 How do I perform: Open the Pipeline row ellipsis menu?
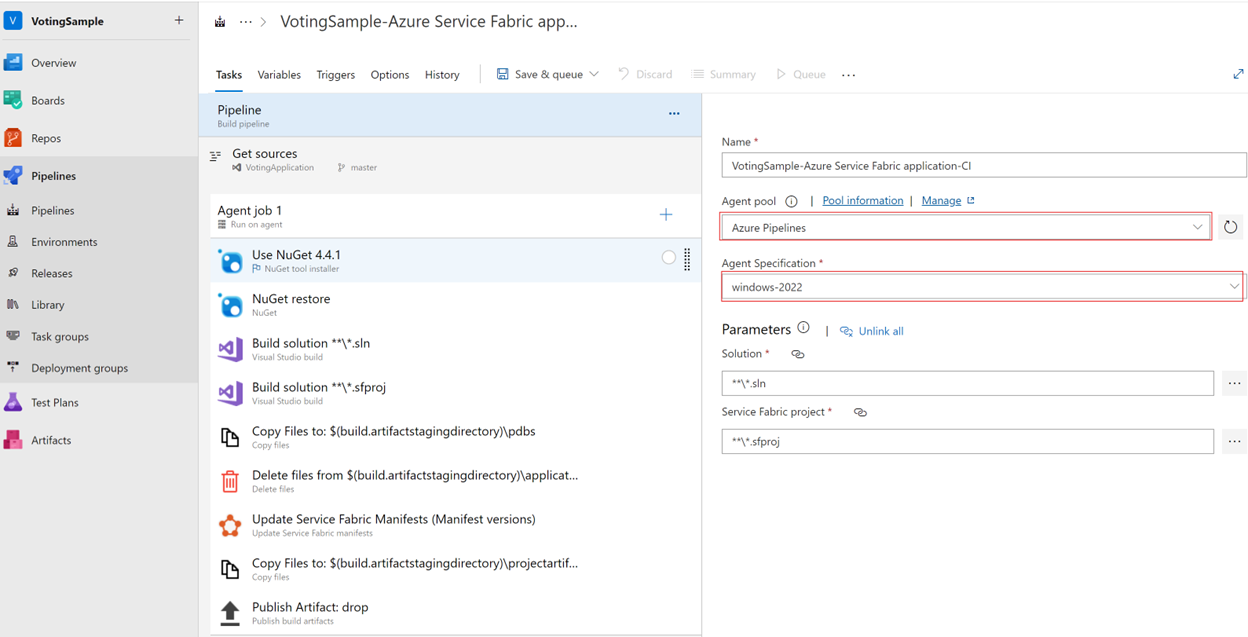[x=674, y=114]
